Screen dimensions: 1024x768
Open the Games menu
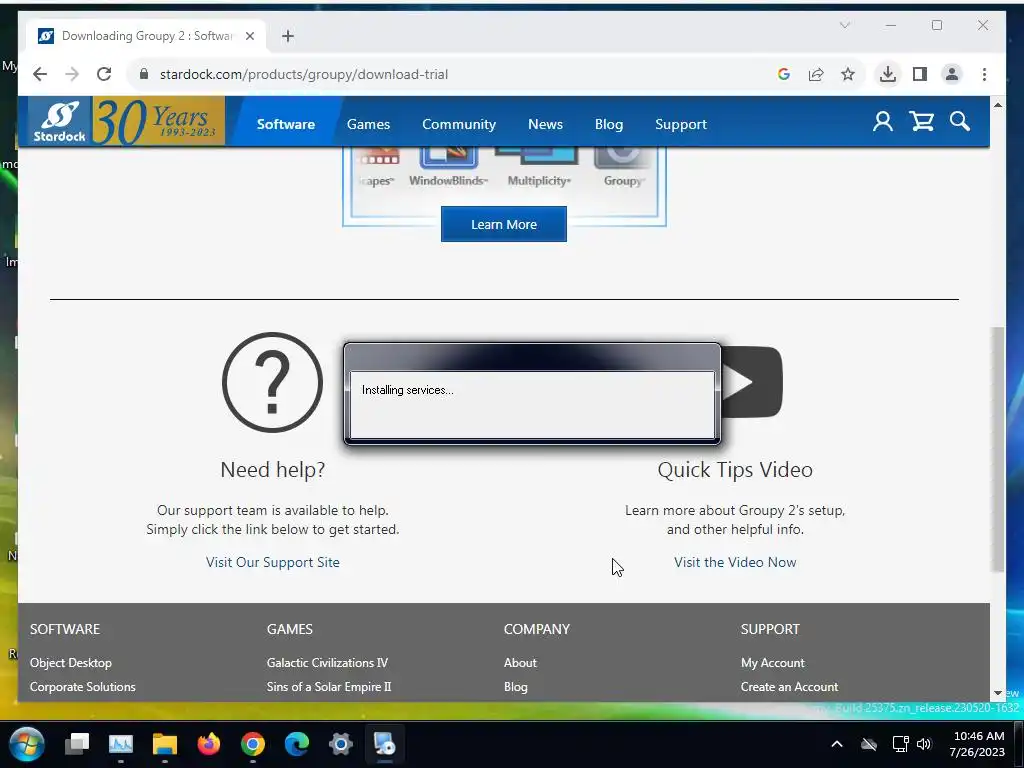tap(368, 124)
